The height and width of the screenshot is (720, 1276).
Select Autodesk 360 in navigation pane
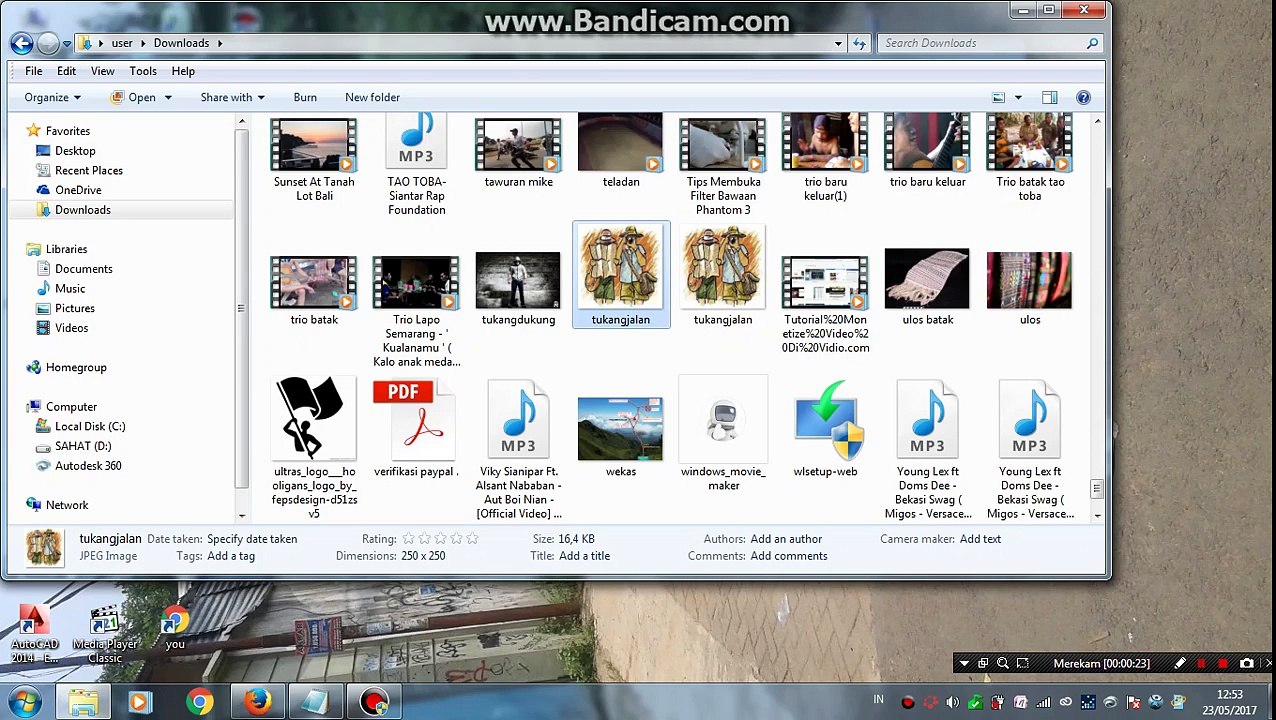88,466
